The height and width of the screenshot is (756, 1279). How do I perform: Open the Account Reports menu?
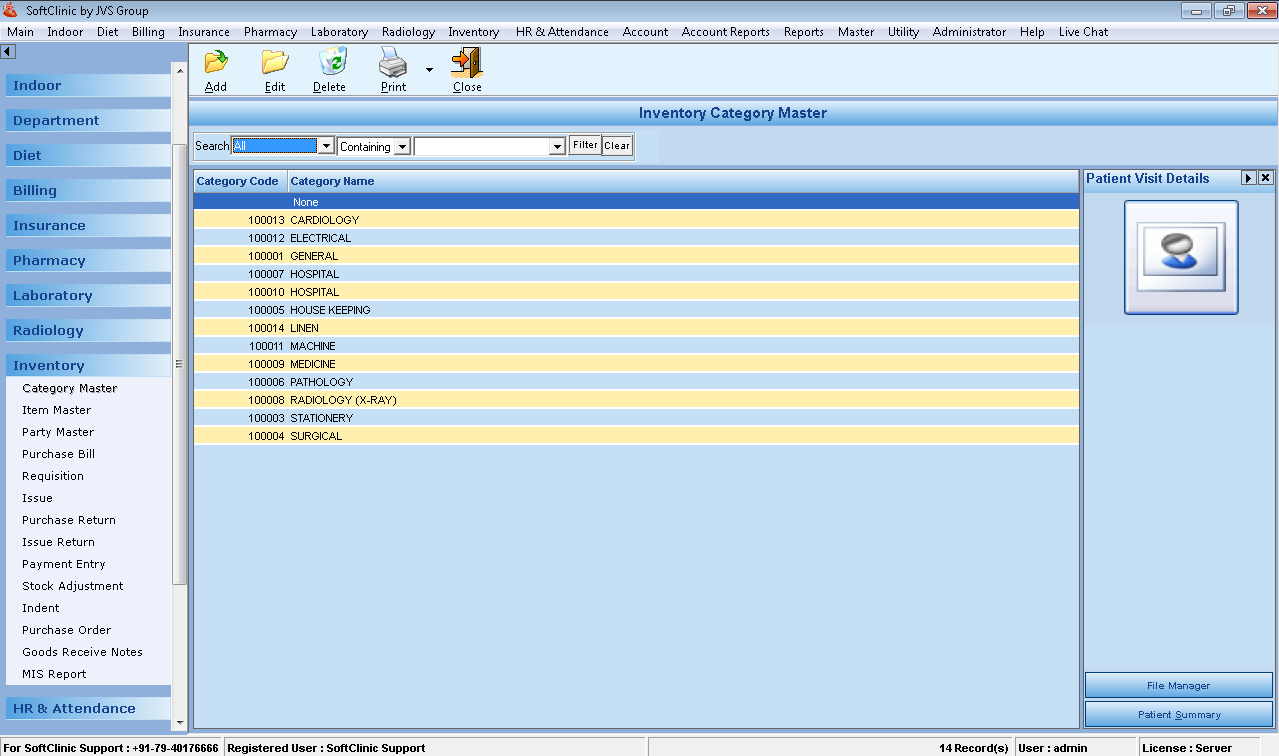click(x=725, y=31)
